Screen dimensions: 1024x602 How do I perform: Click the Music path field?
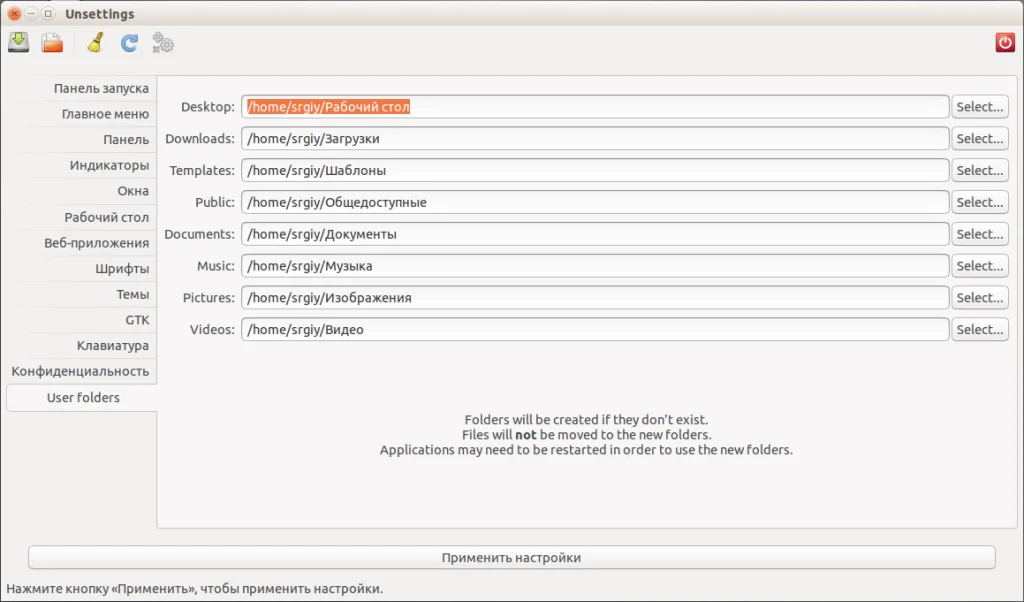pyautogui.click(x=595, y=266)
